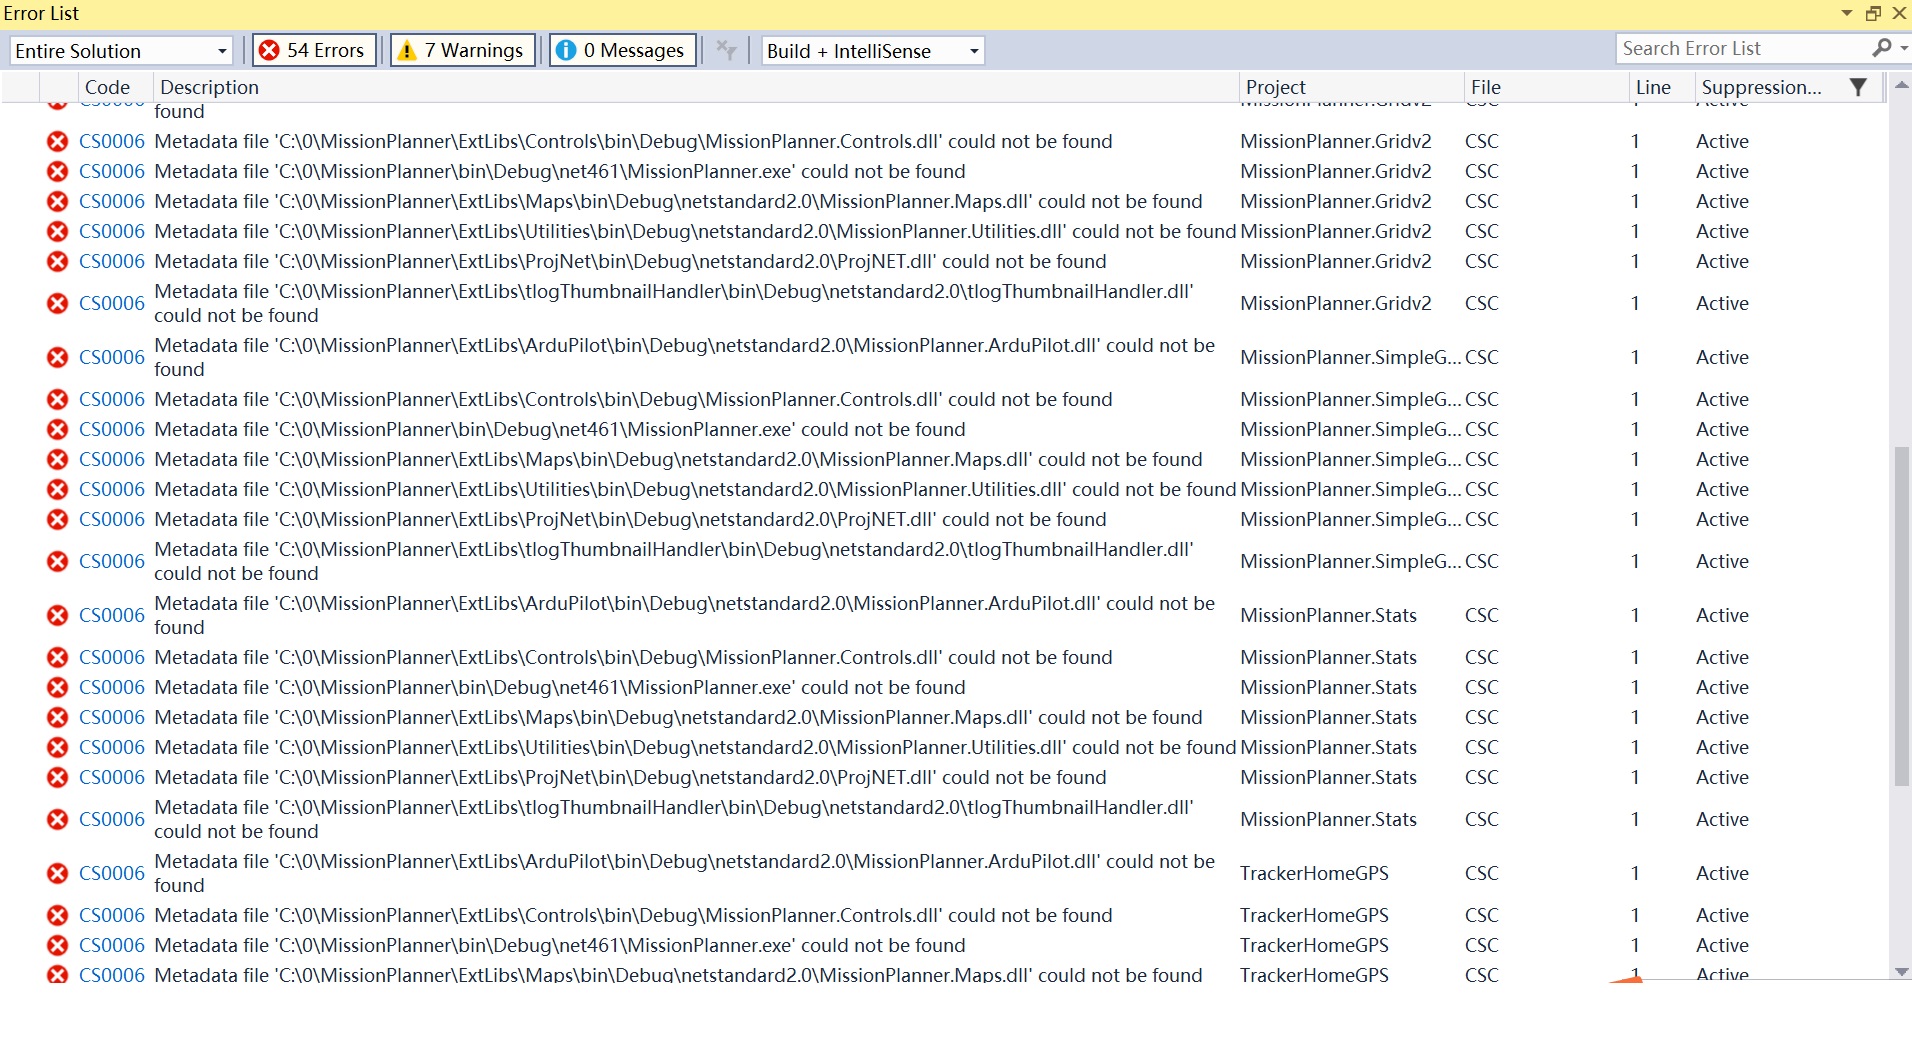Click inside the Search Error List field
1912x1048 pixels.
click(1740, 48)
